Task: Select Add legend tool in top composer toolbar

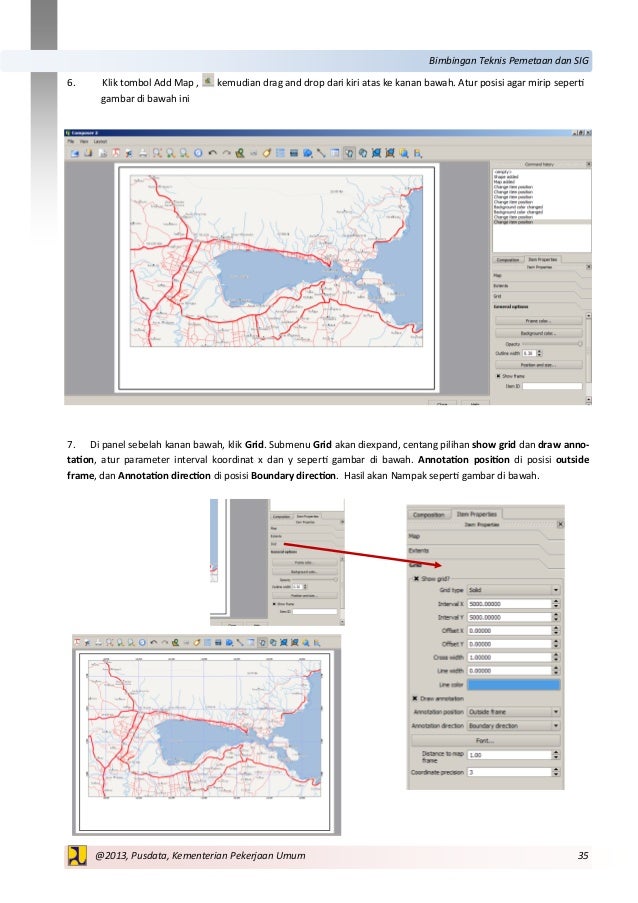Action: [x=279, y=153]
